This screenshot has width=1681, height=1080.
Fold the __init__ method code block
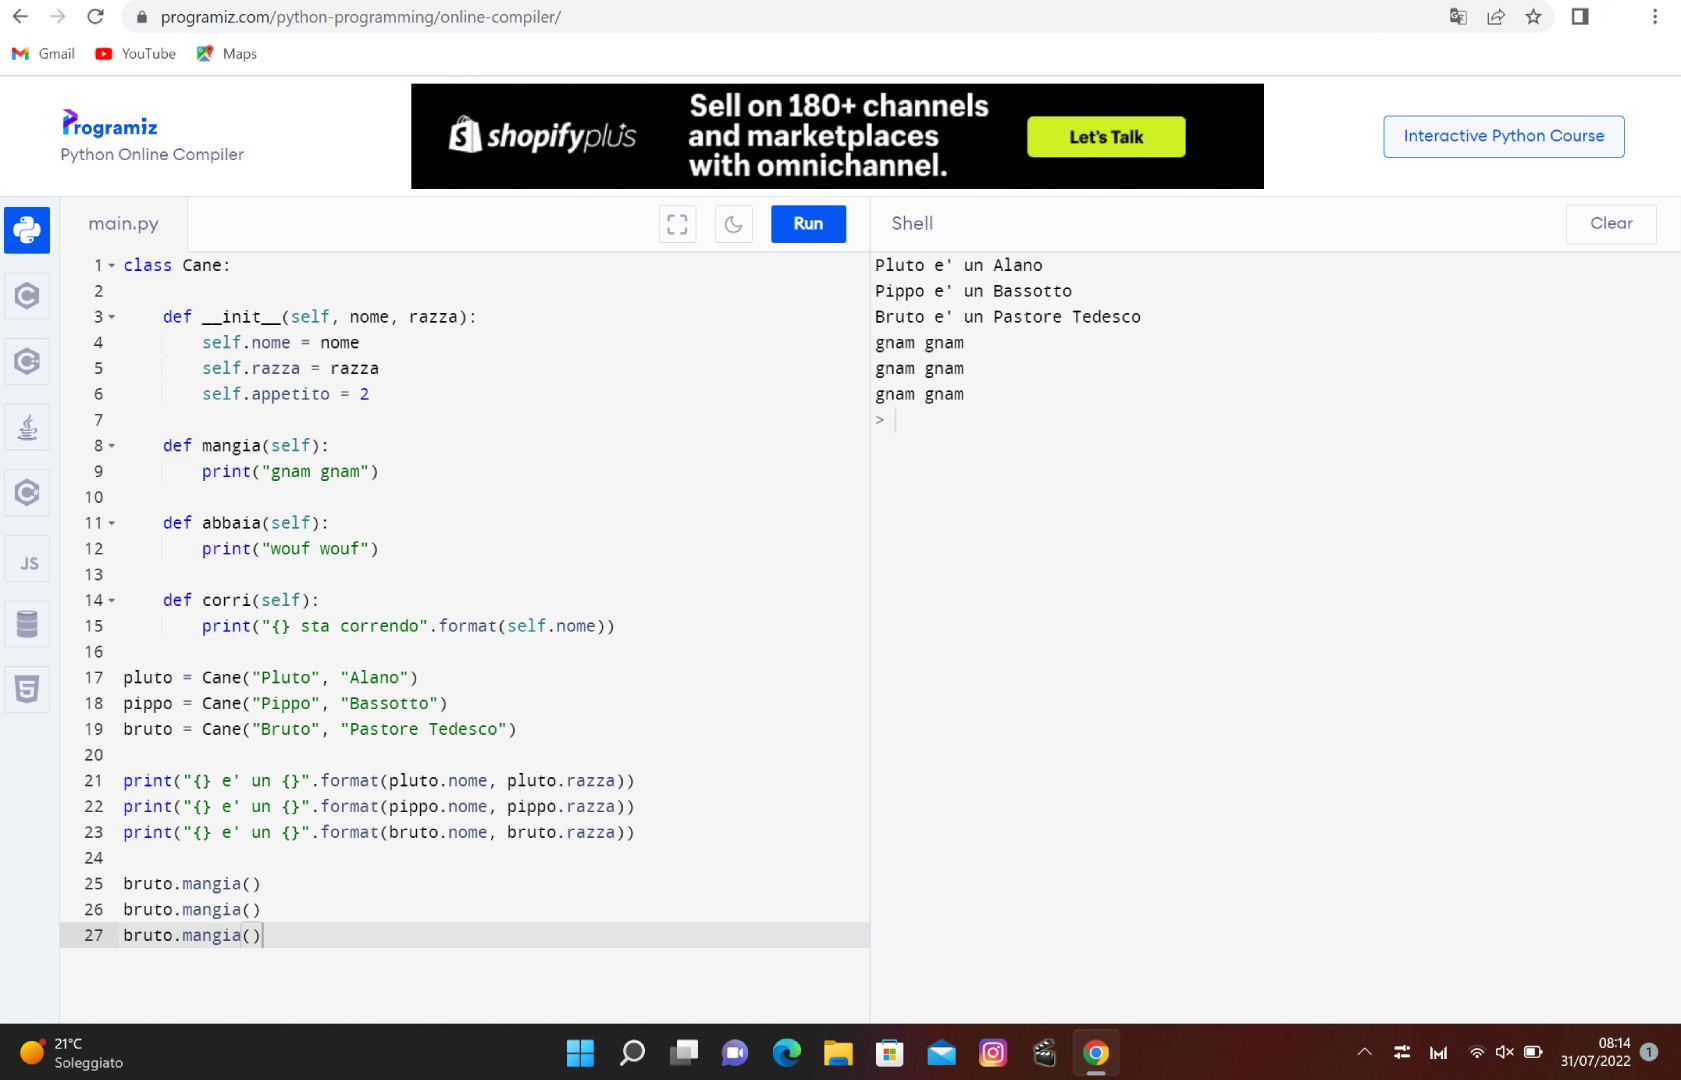tap(110, 316)
